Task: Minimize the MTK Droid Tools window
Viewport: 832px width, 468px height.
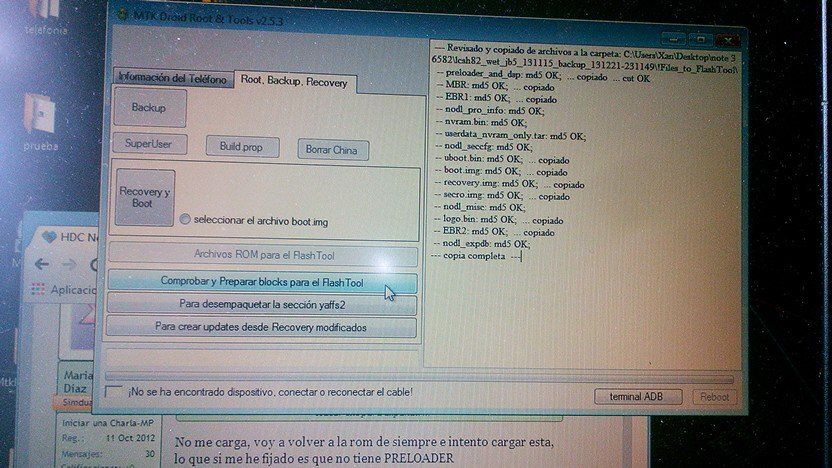Action: click(x=673, y=40)
